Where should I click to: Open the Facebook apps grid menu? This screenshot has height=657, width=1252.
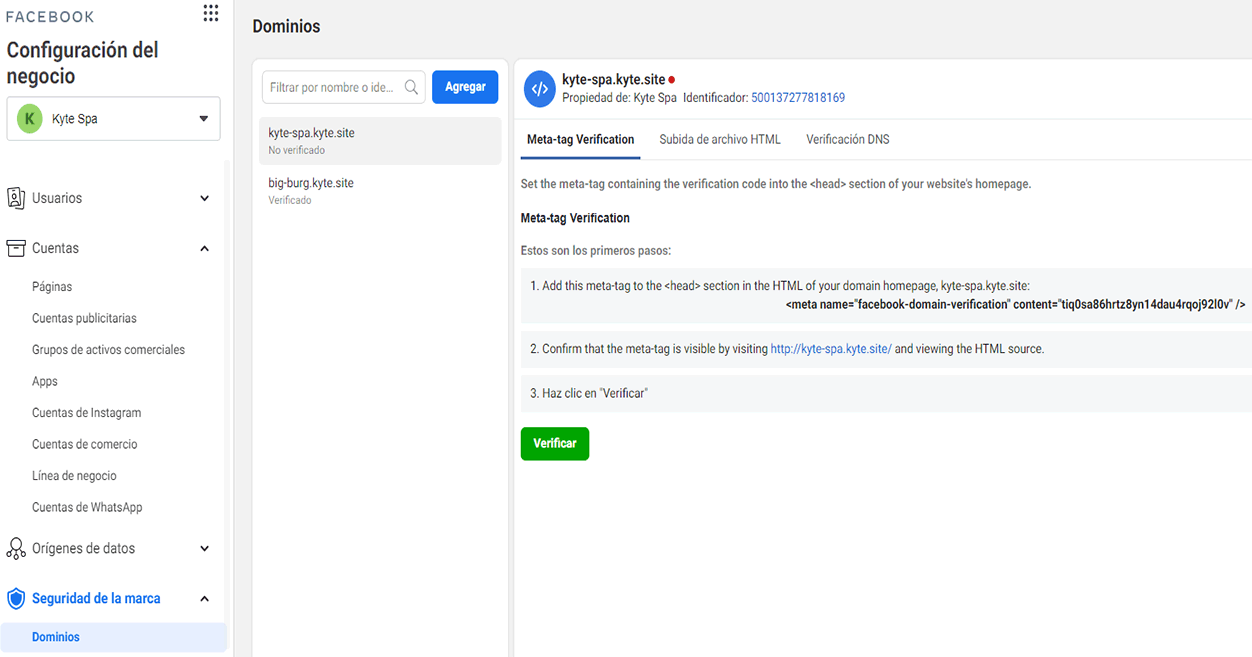210,13
